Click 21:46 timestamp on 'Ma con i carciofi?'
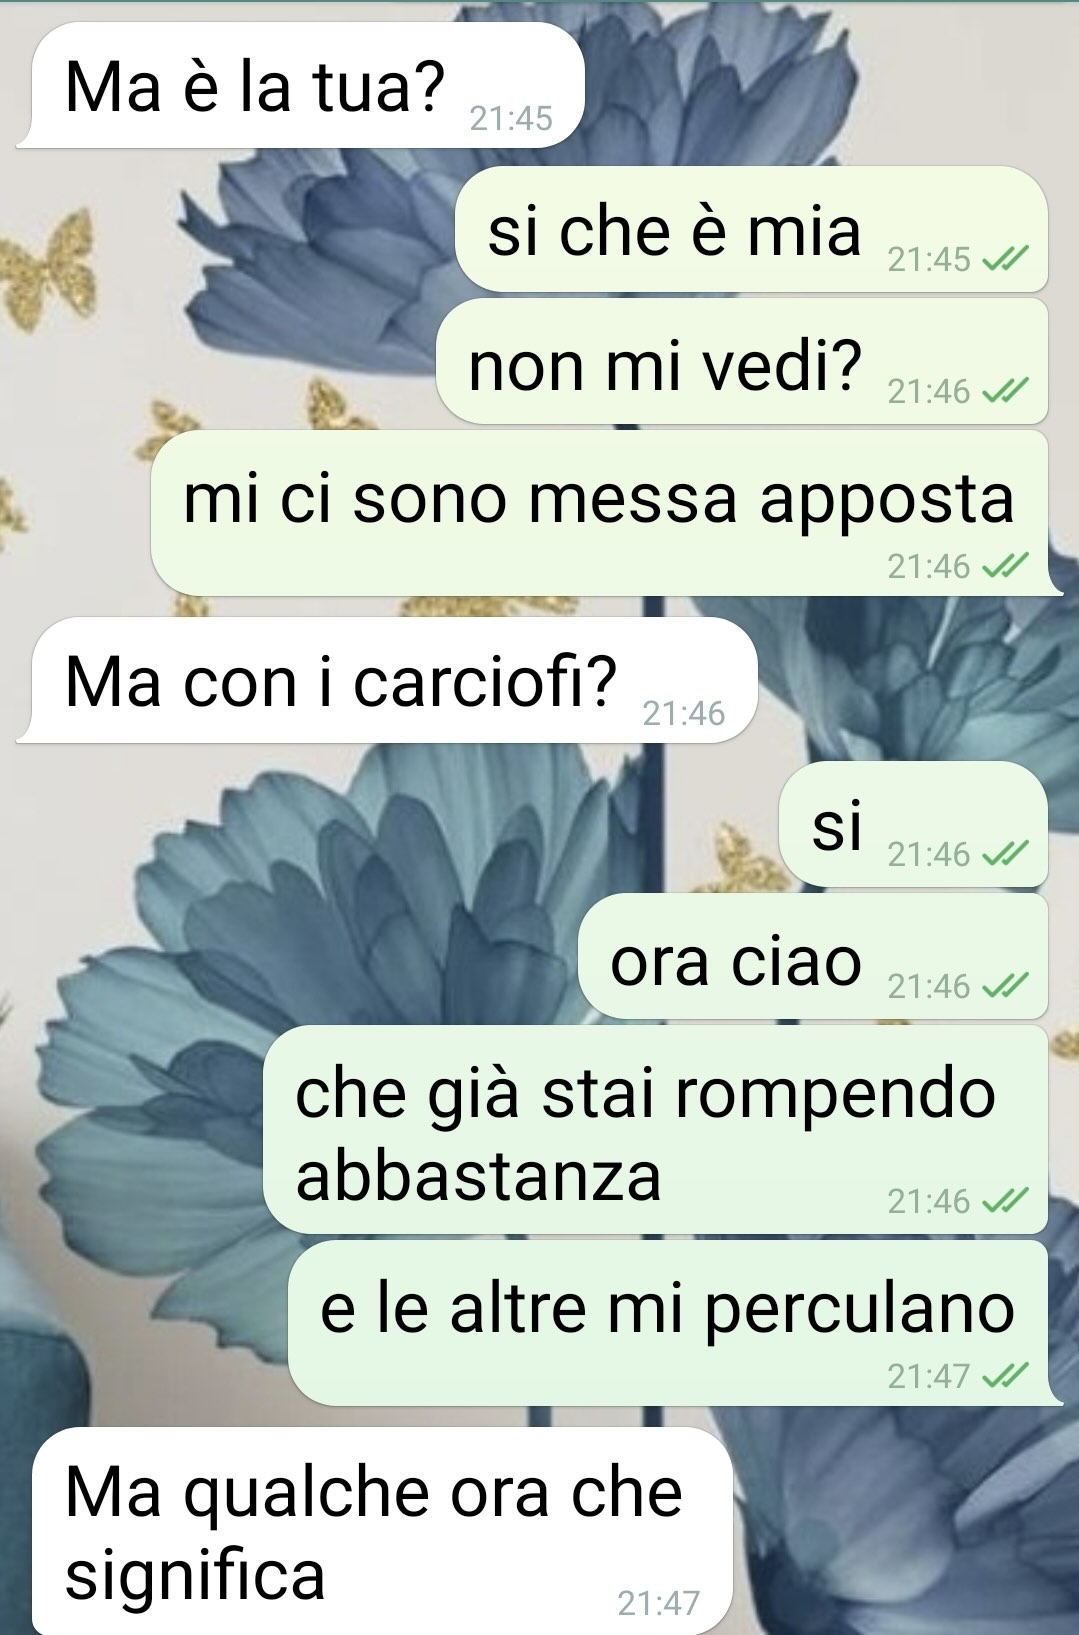This screenshot has width=1079, height=1635. [x=684, y=714]
